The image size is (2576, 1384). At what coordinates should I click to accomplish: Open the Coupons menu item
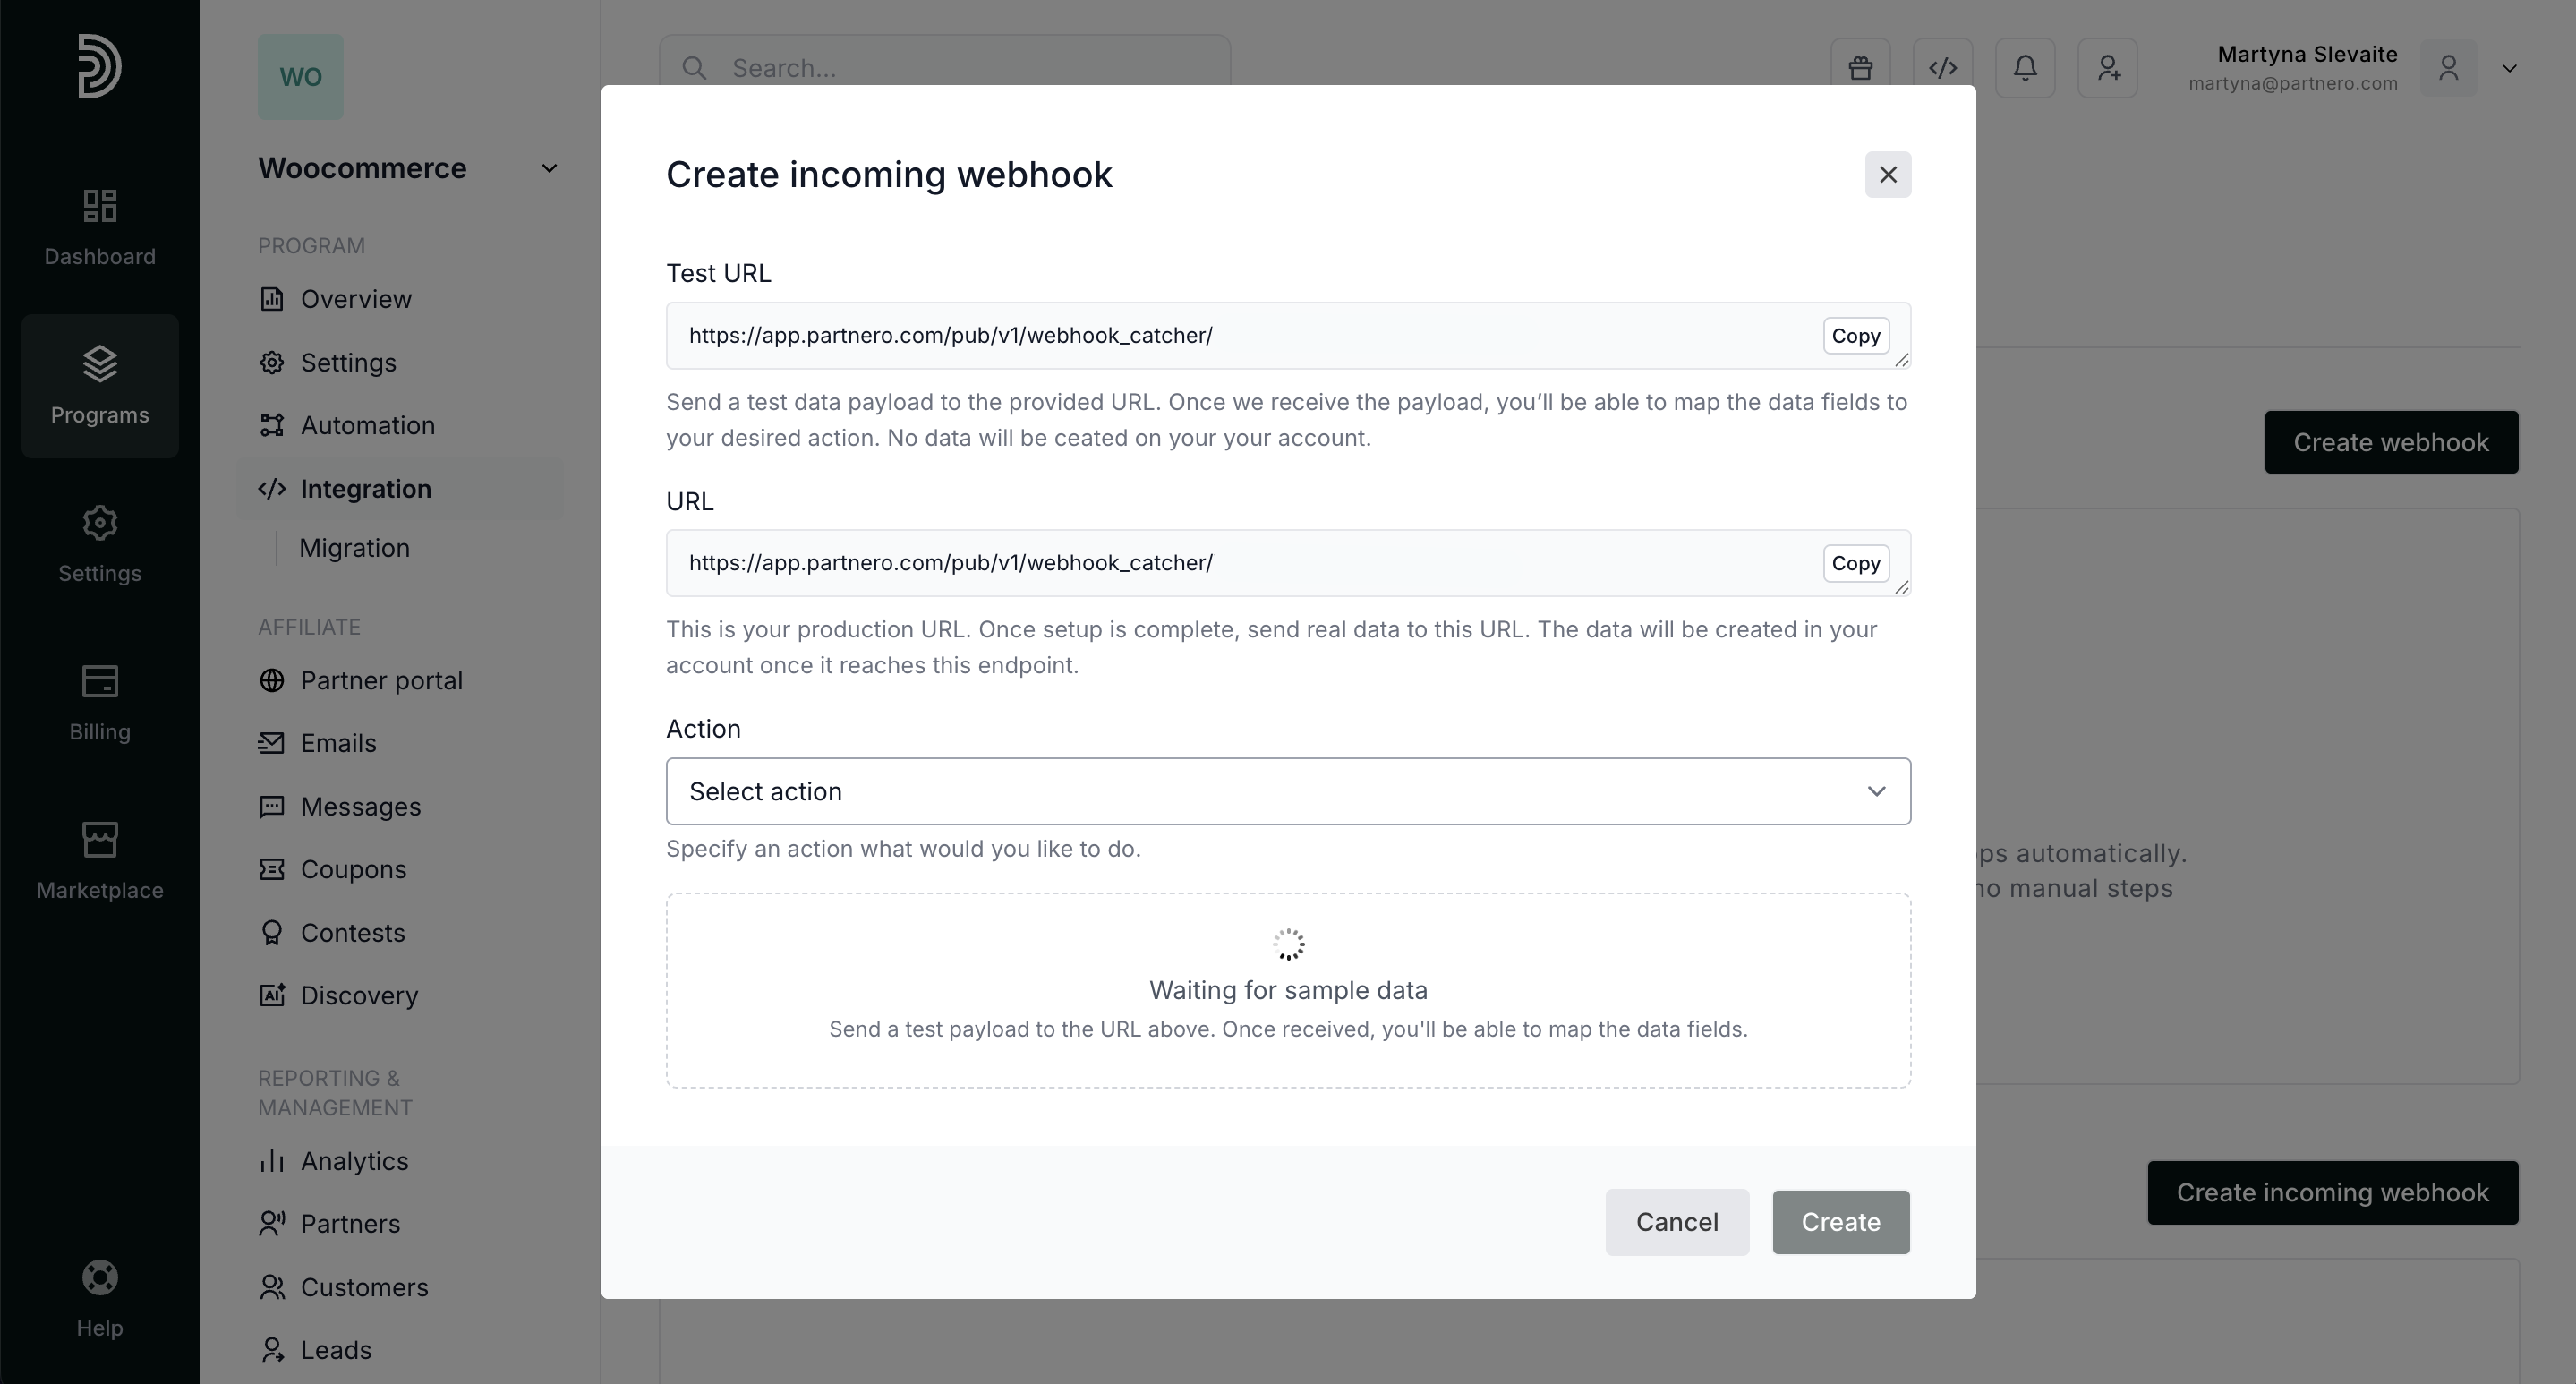tap(353, 869)
